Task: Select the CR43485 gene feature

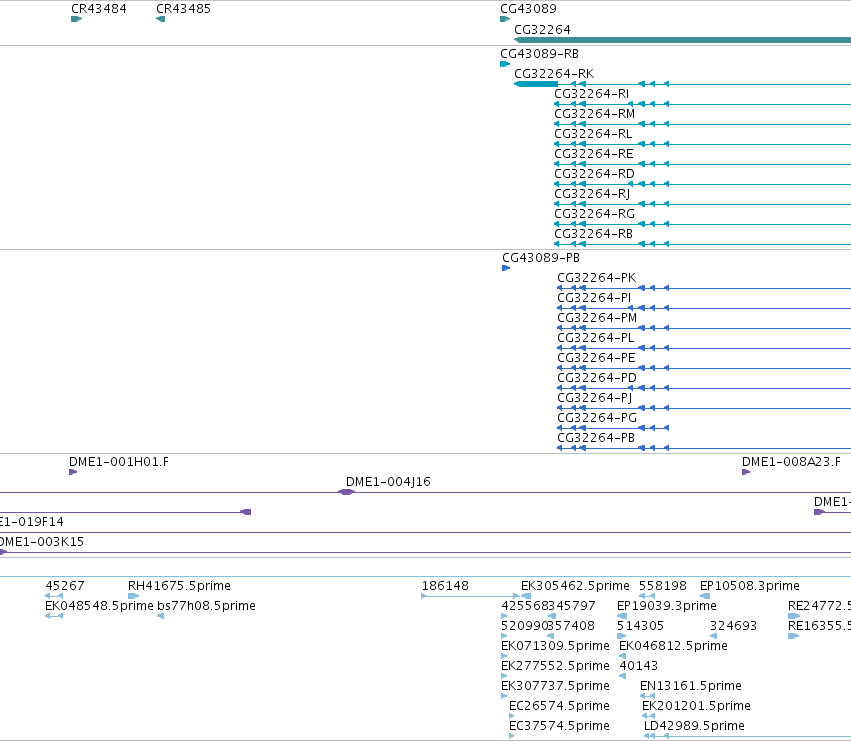Action: pyautogui.click(x=161, y=19)
